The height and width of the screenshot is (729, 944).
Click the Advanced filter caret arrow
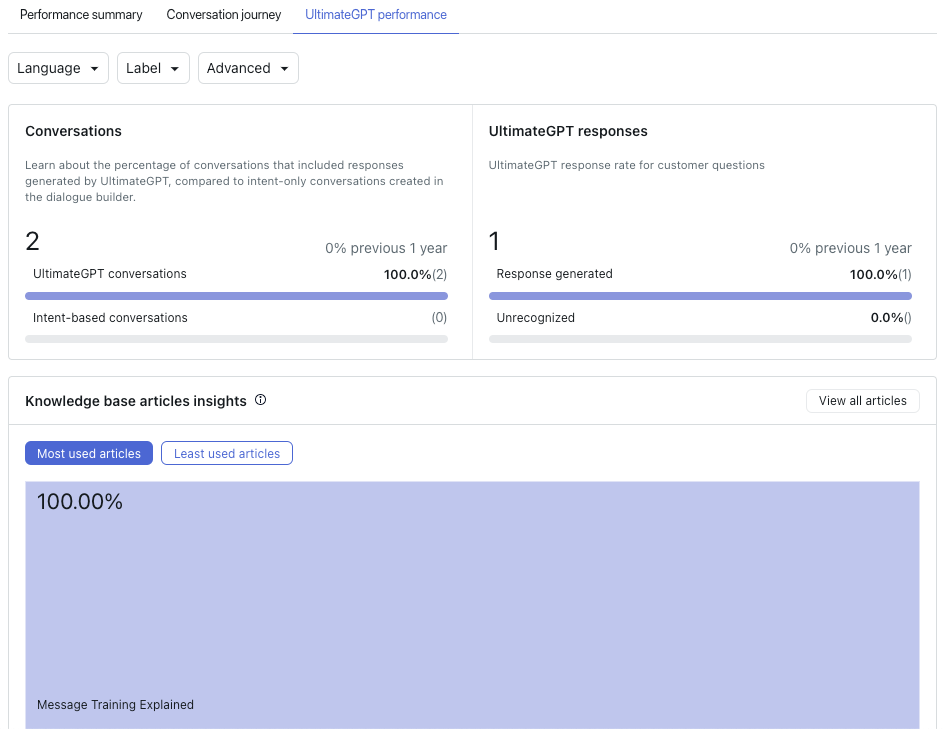(284, 69)
